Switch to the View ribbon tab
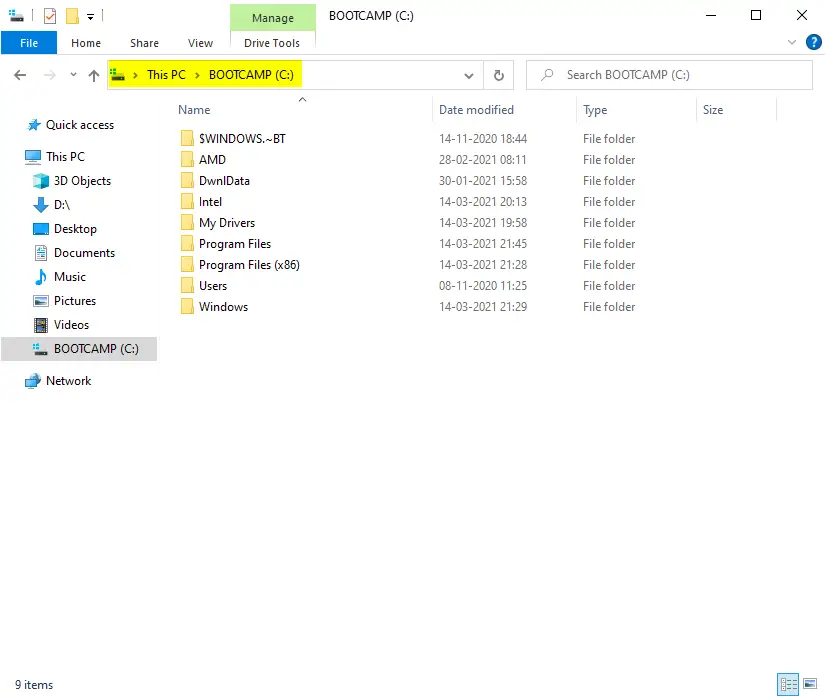Screen dimensions: 826x697 pos(200,43)
